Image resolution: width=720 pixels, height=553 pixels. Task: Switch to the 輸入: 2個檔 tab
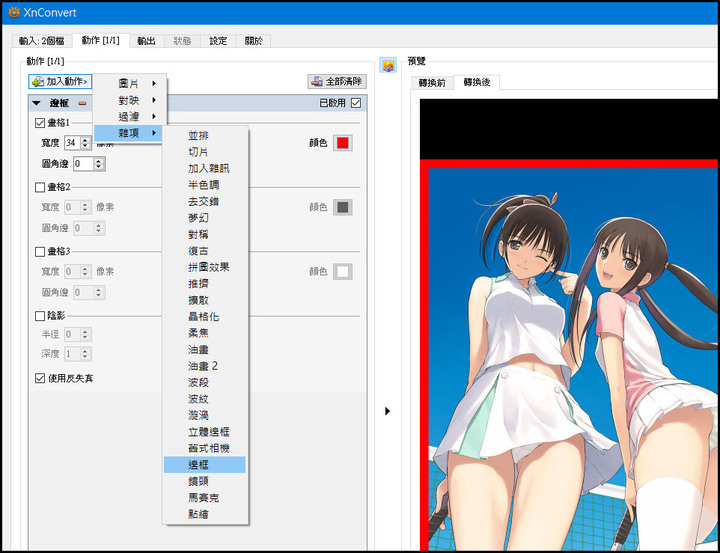[42, 41]
